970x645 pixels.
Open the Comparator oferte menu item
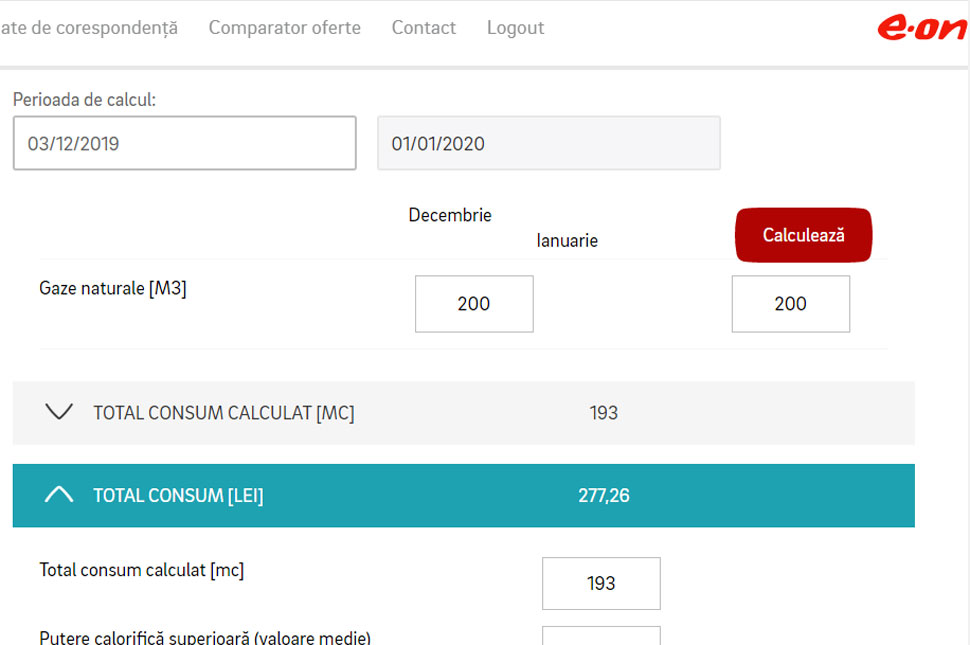pos(284,28)
